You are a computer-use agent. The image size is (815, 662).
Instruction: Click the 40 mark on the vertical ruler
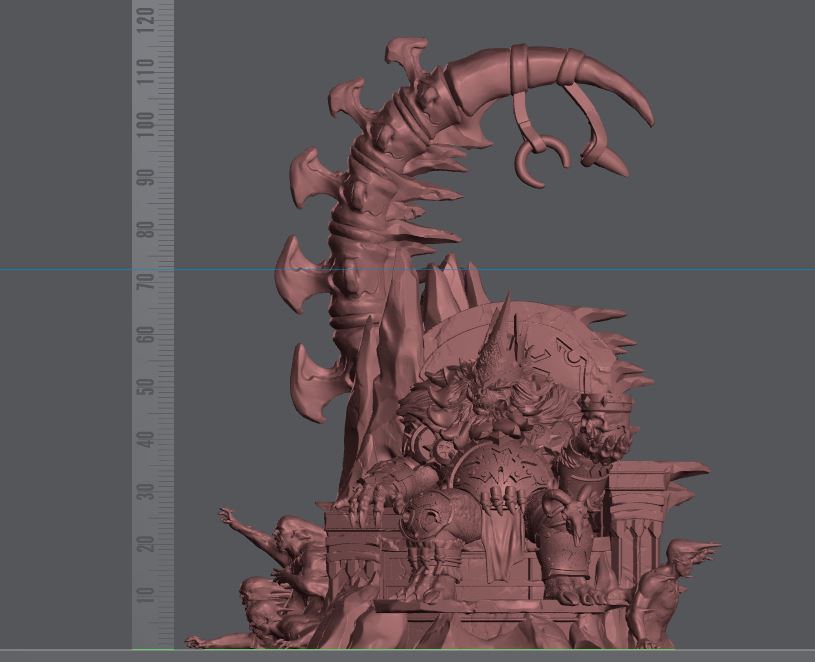147,438
